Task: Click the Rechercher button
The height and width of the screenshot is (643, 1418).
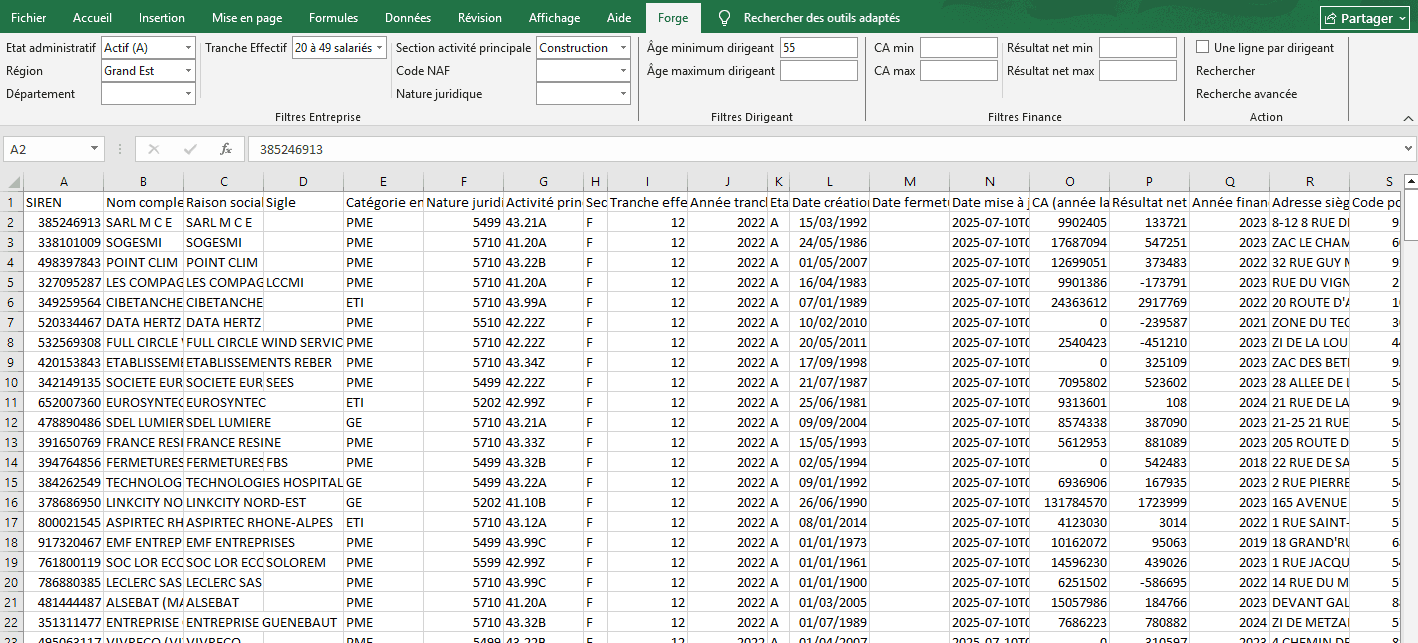Action: pos(1225,71)
